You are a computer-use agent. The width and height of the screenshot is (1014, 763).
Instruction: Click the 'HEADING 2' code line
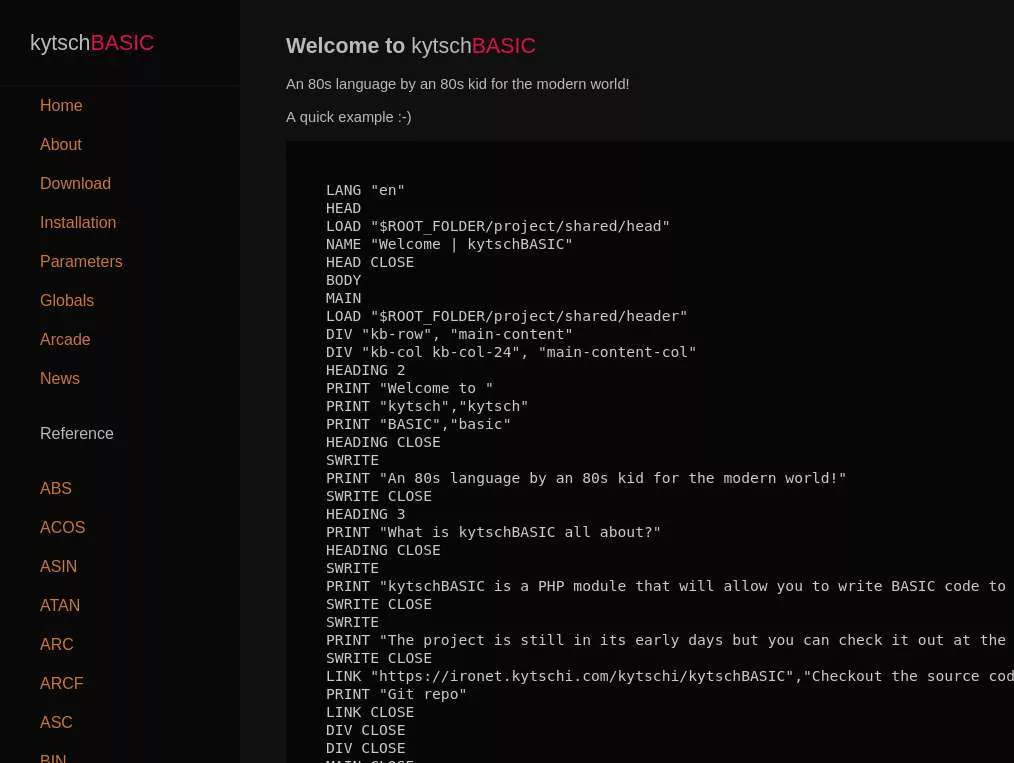[x=365, y=371]
